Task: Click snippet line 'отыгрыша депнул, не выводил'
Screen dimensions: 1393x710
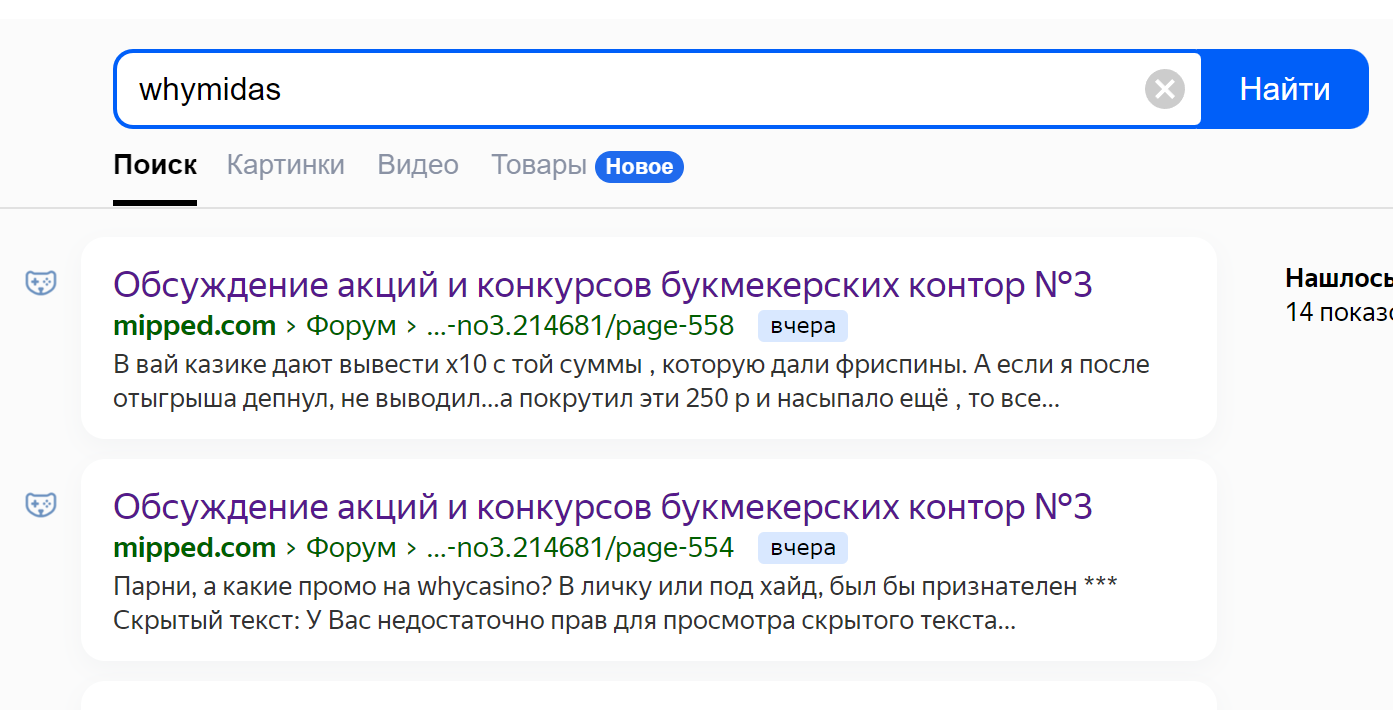Action: [x=586, y=400]
